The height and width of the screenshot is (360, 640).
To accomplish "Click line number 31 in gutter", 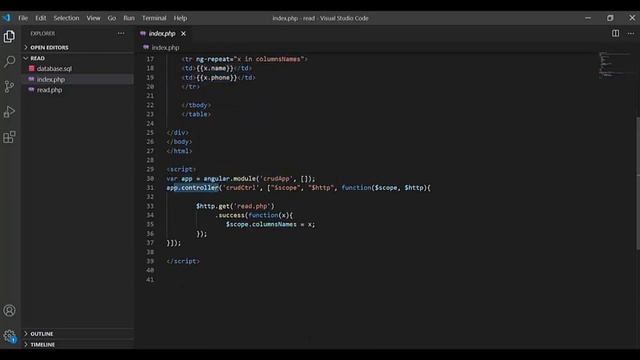I will click(x=150, y=188).
